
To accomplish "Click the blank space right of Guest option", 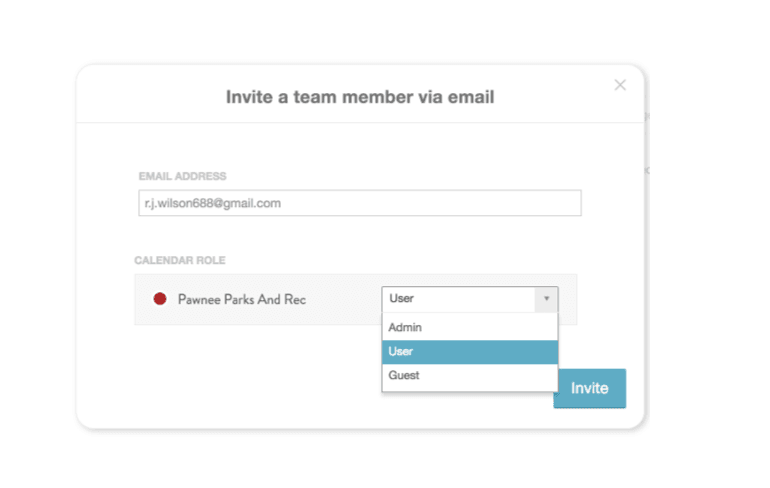I will coord(500,376).
